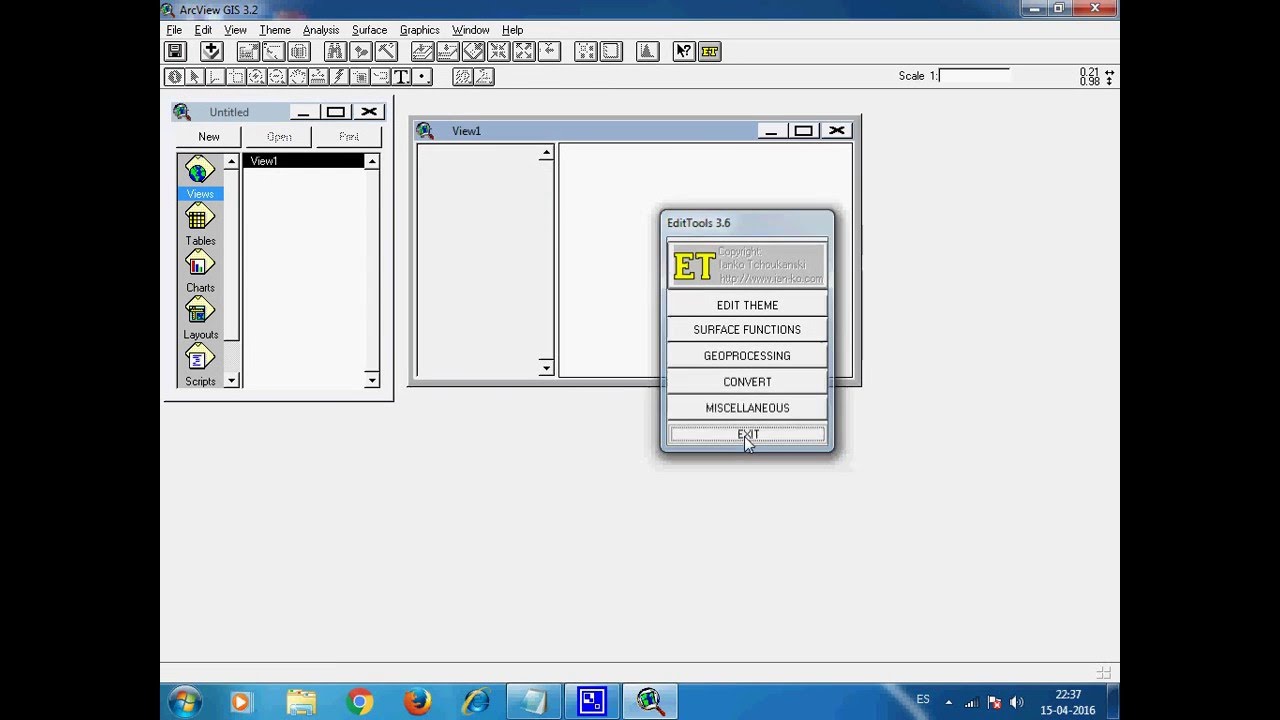The image size is (1280, 720).
Task: Click up arrow of View1 legend scrollbar
Action: pos(546,153)
